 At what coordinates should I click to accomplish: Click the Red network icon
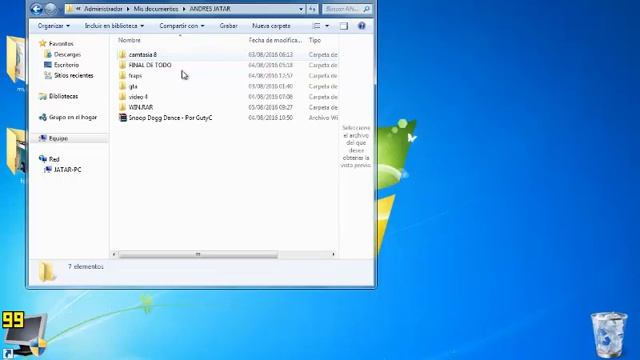[42, 159]
